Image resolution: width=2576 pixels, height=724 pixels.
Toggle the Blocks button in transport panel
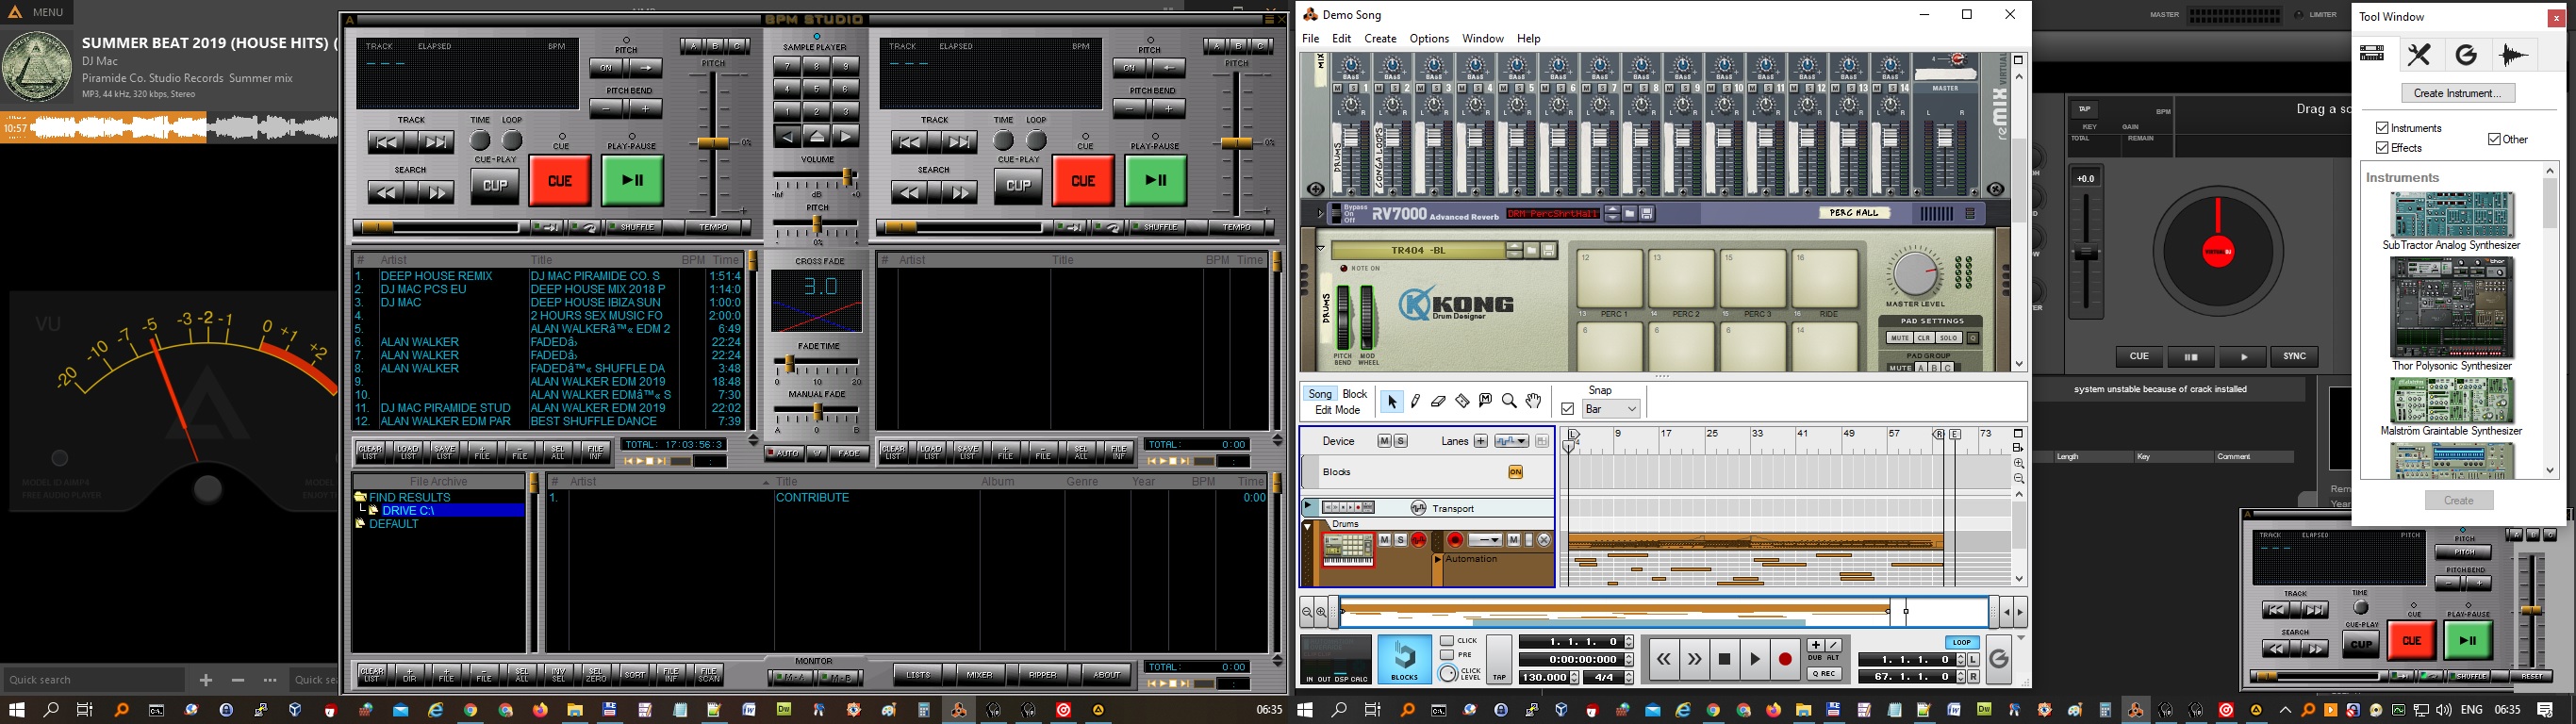[x=1404, y=660]
